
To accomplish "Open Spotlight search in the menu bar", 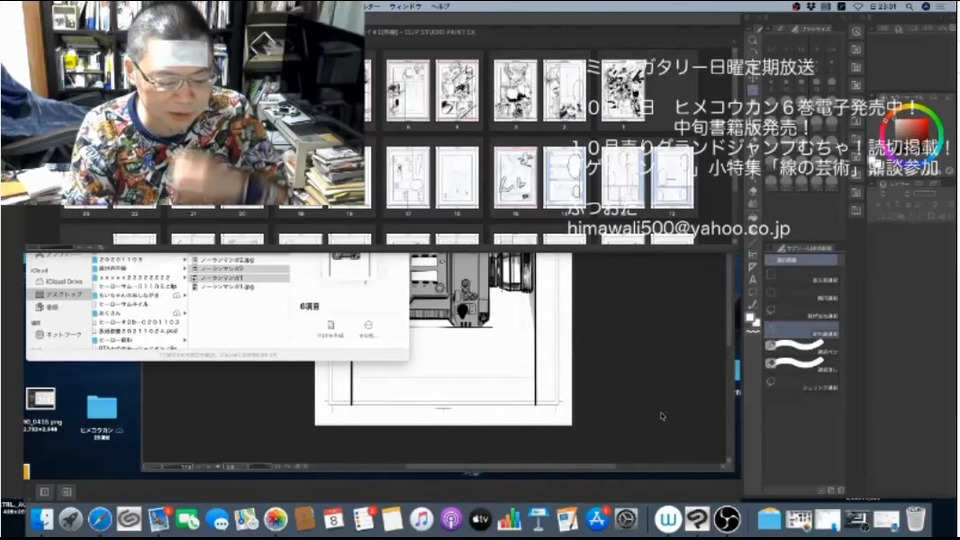I will click(x=909, y=6).
